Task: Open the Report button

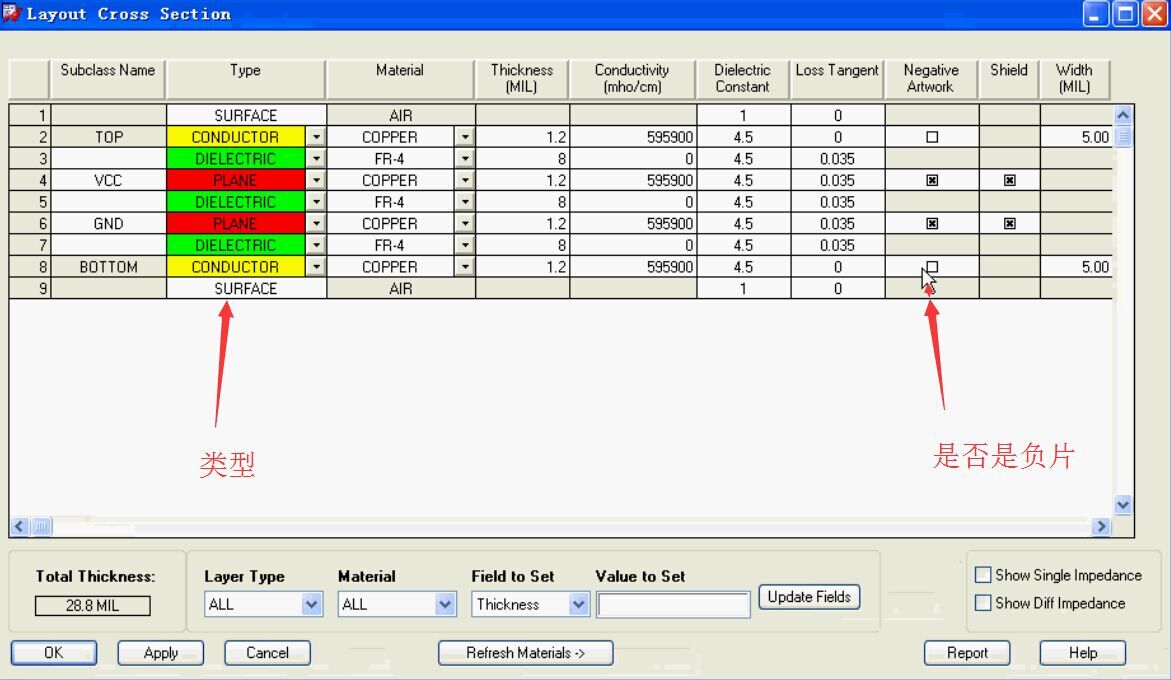Action: tap(967, 653)
